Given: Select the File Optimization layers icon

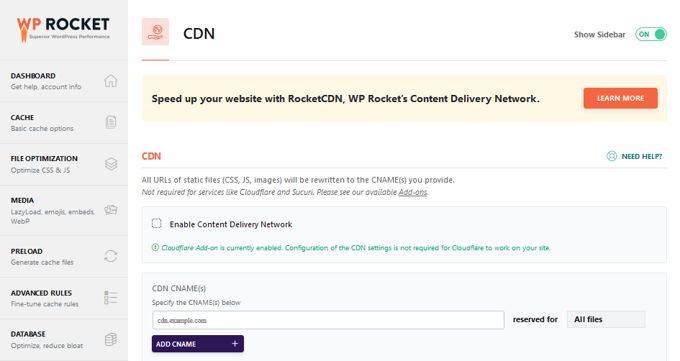Looking at the screenshot, I should tap(111, 164).
